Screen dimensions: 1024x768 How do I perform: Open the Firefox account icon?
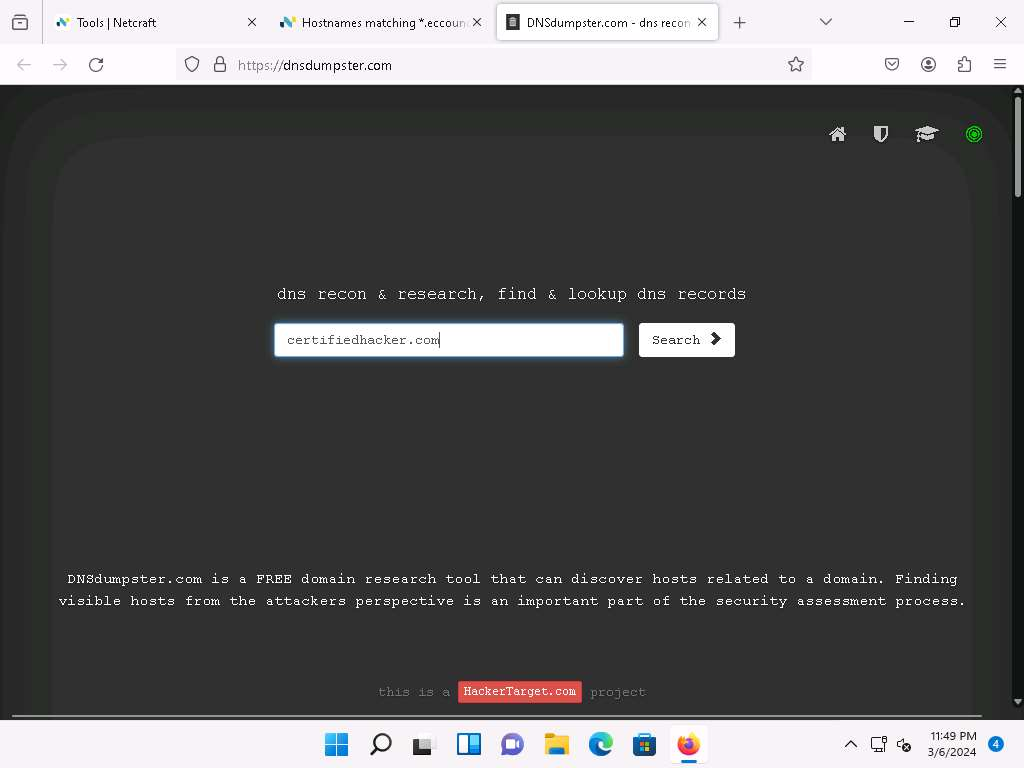928,64
